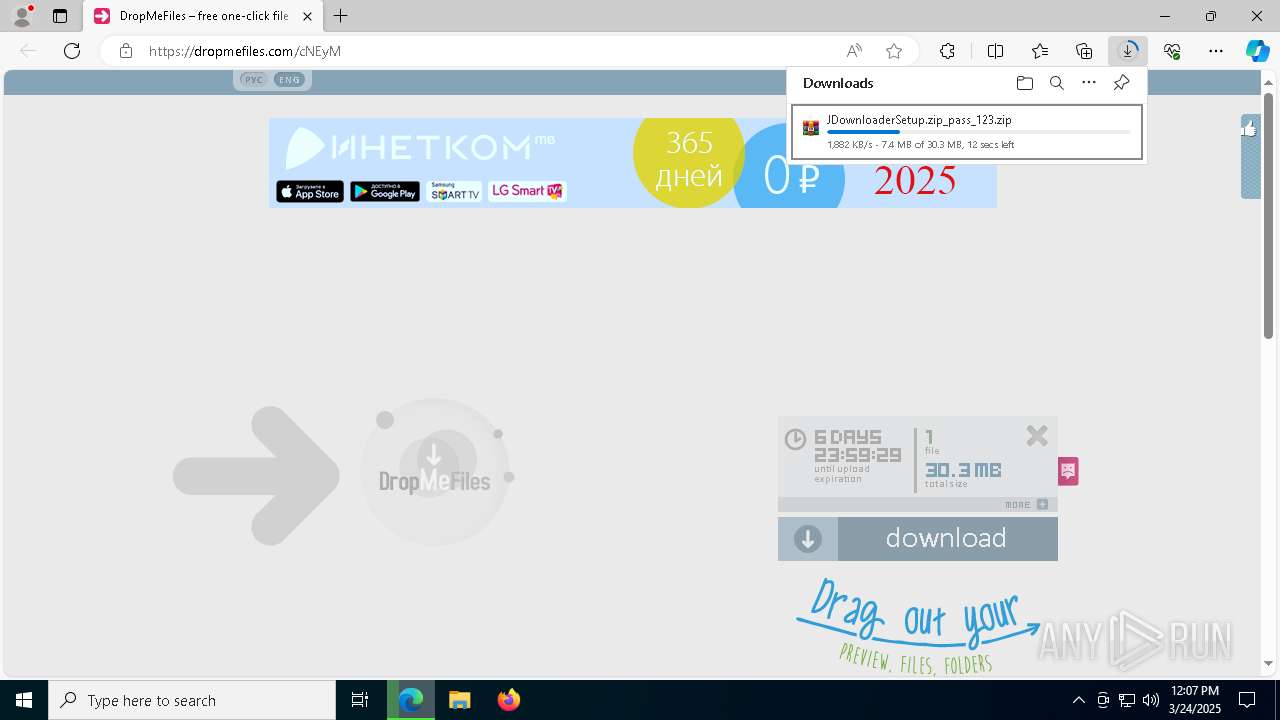Click Samsung Smart TV badge
1280x720 pixels.
(454, 192)
